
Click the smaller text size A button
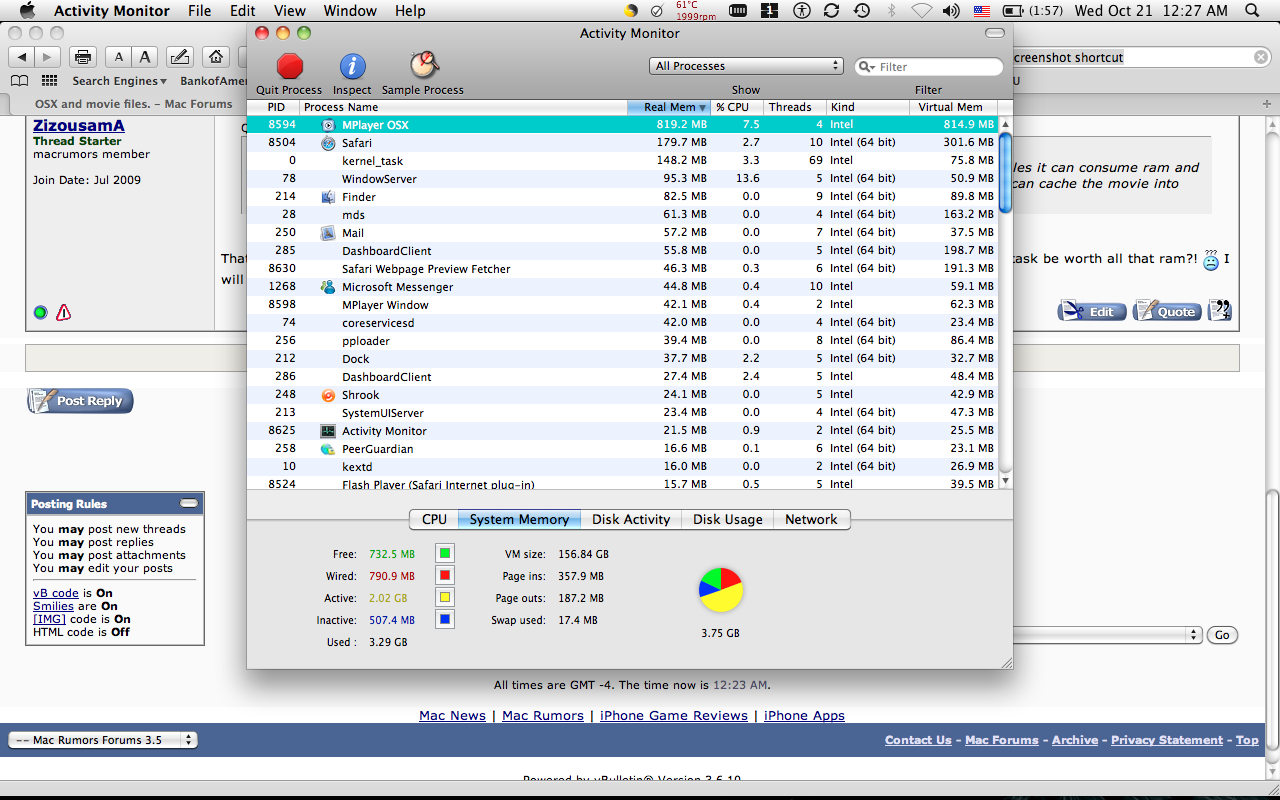coord(119,57)
